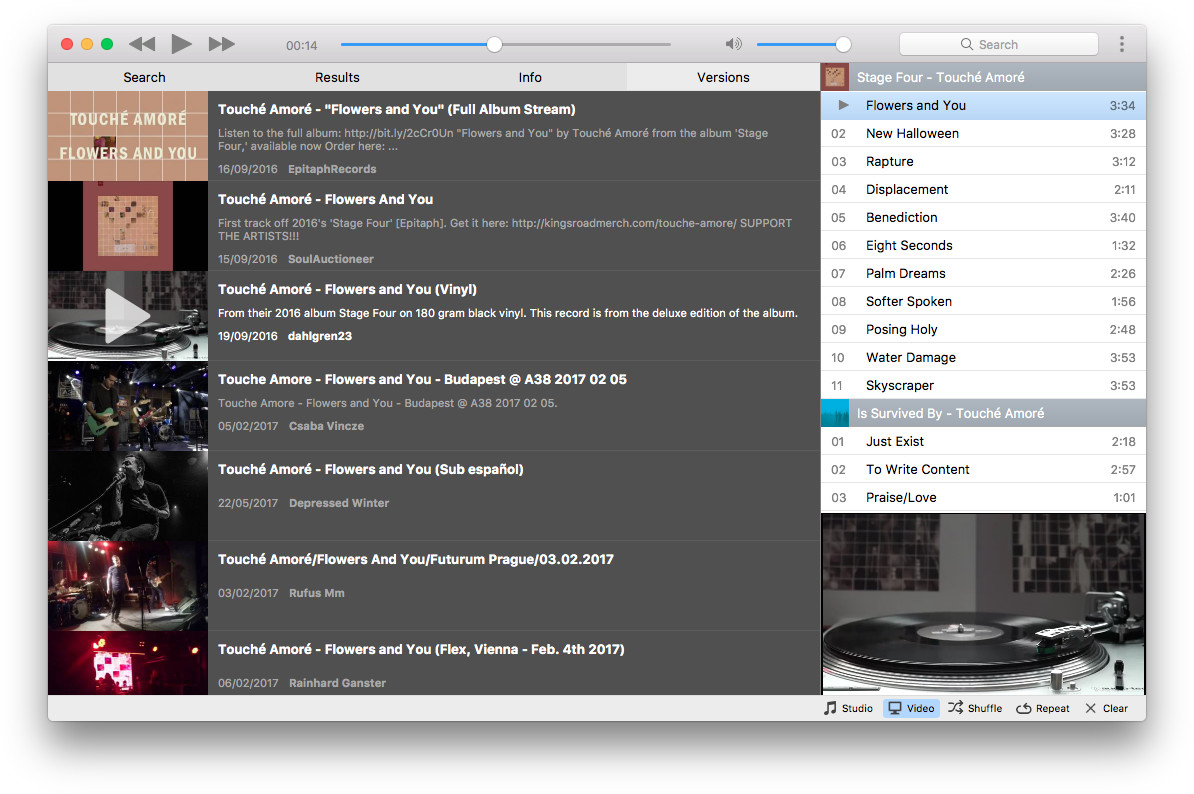Click the play button in toolbar
1194x794 pixels.
[x=181, y=44]
